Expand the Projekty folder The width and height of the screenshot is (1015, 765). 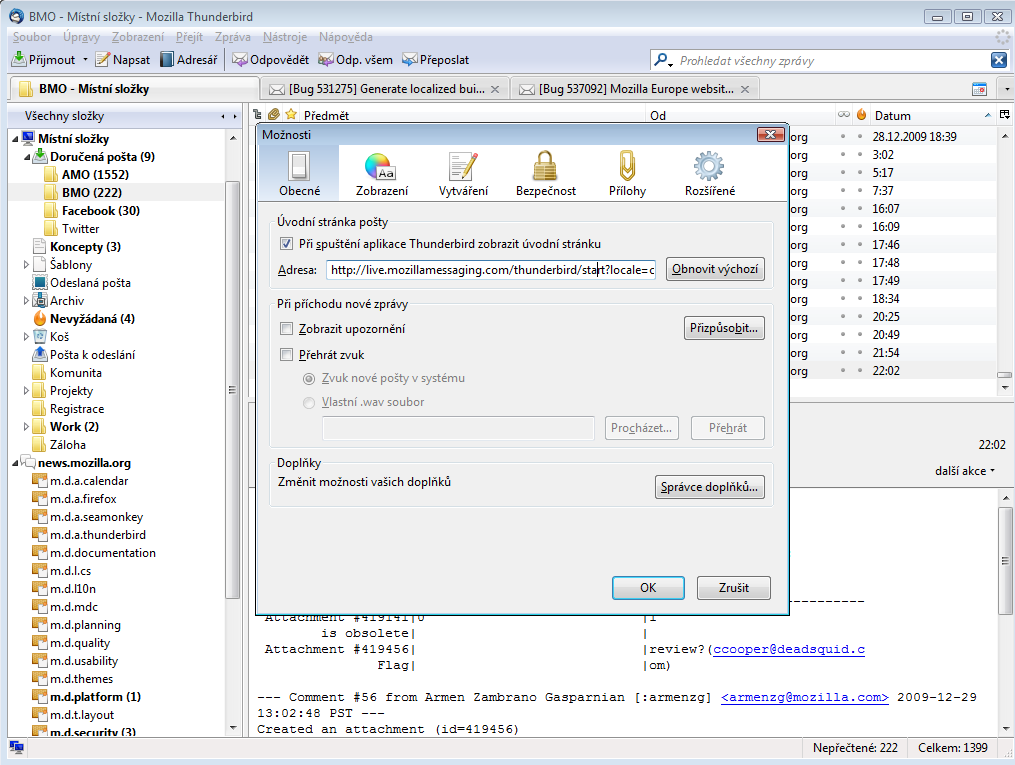click(26, 391)
